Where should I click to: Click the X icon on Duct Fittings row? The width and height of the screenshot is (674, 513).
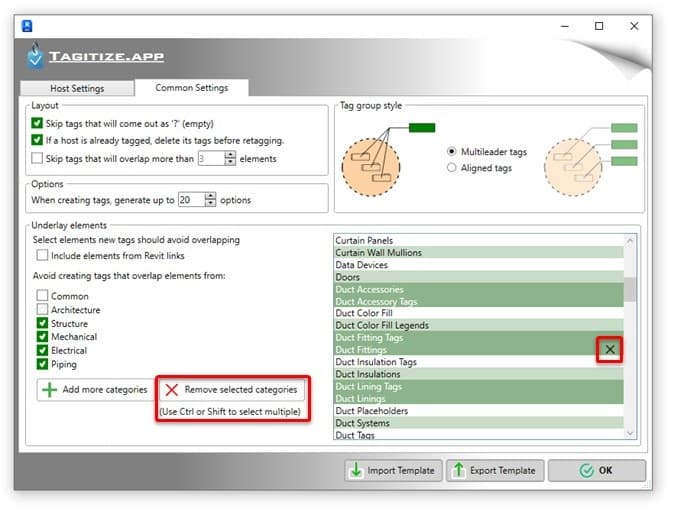[610, 350]
